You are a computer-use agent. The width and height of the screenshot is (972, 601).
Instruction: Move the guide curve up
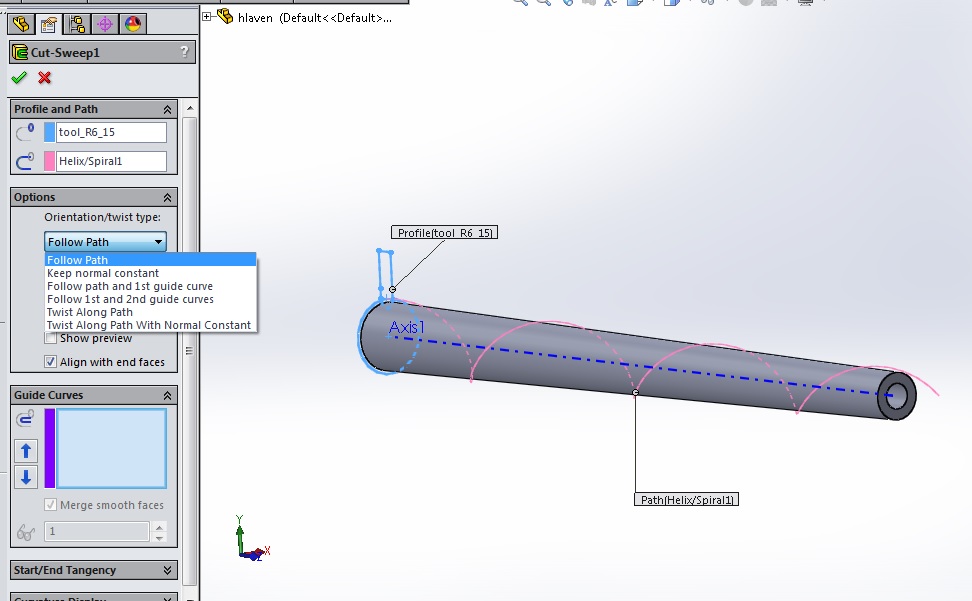click(x=27, y=451)
